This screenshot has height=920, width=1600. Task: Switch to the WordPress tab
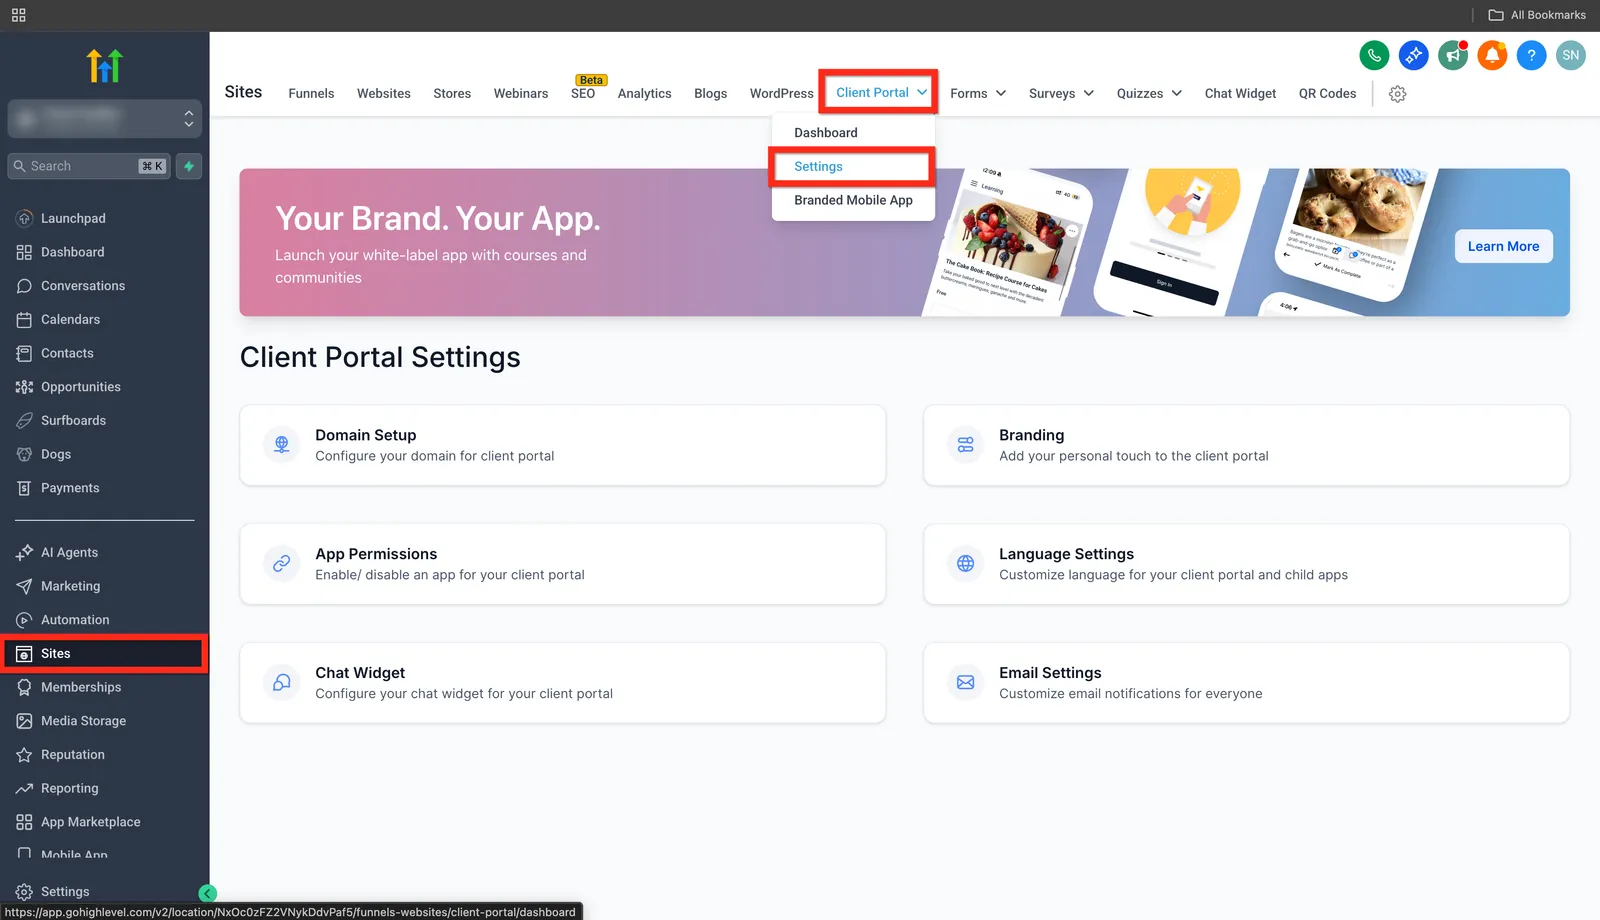(782, 93)
